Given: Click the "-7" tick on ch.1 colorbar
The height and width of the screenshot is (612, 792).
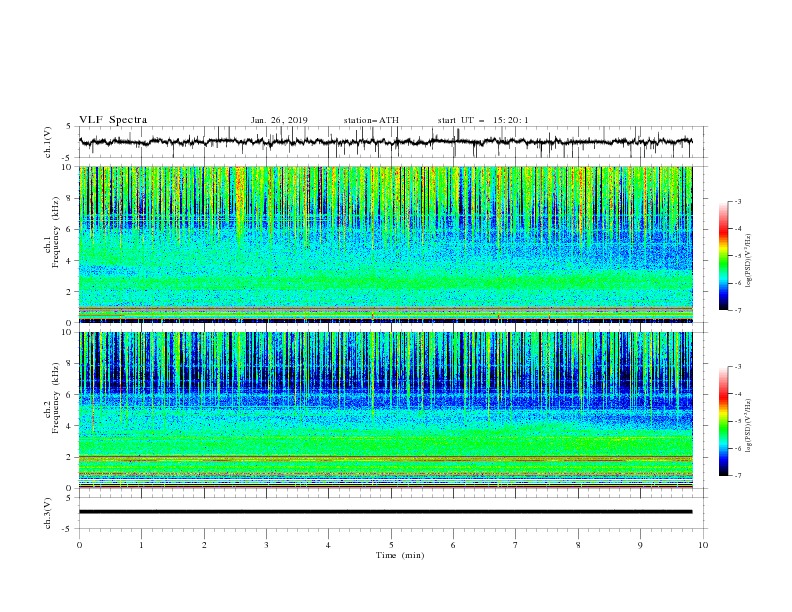Looking at the screenshot, I should tap(737, 310).
